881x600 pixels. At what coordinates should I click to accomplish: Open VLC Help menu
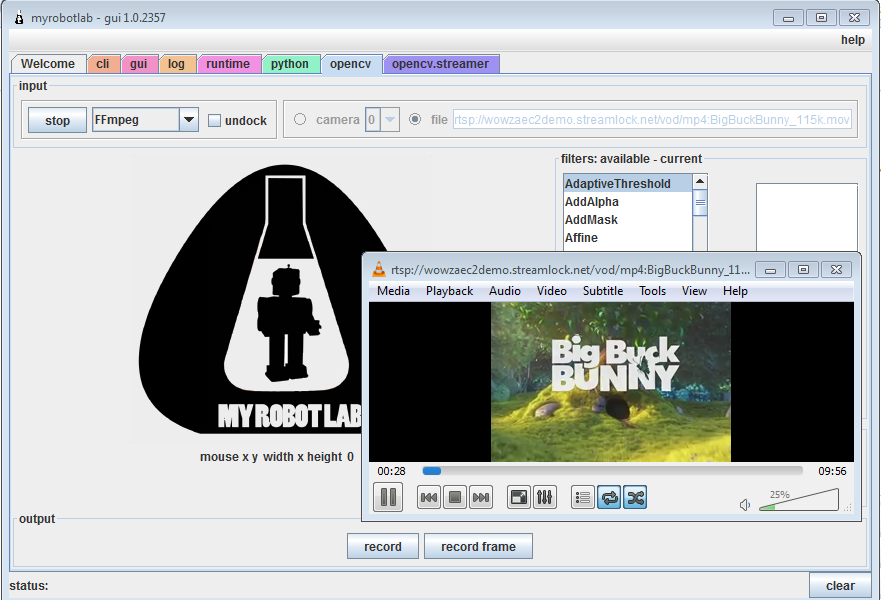pyautogui.click(x=735, y=291)
